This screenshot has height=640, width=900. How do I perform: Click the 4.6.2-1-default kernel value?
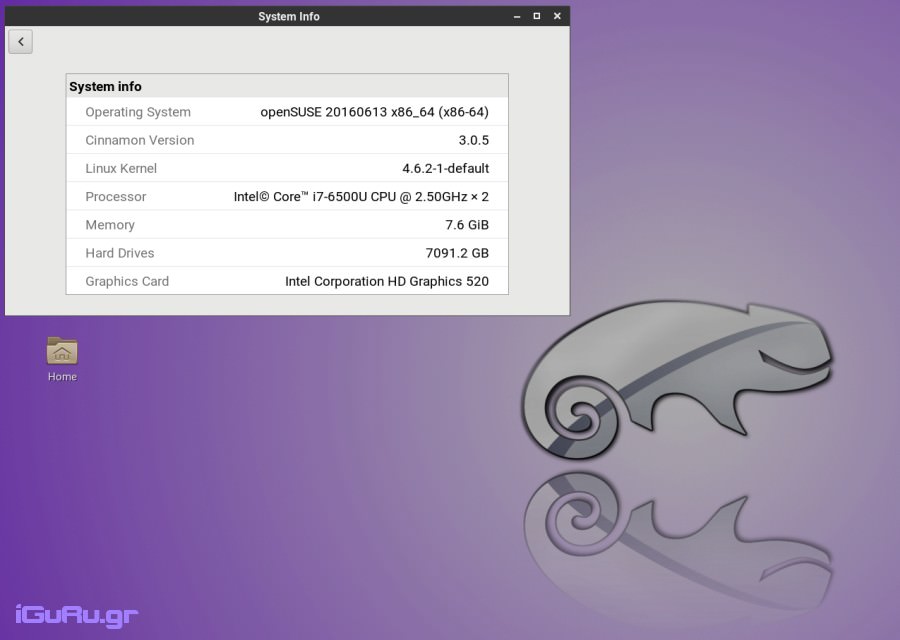point(445,168)
